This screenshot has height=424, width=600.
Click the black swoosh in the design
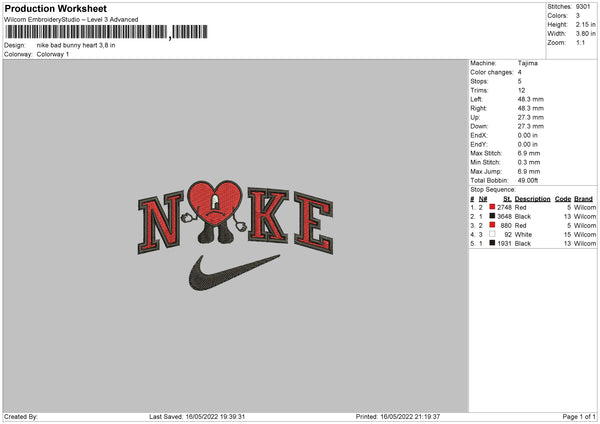click(x=234, y=273)
